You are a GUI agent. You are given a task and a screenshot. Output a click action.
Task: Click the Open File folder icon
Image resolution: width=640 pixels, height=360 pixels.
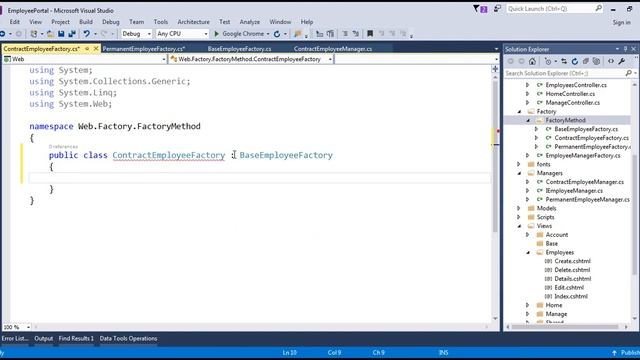point(50,34)
